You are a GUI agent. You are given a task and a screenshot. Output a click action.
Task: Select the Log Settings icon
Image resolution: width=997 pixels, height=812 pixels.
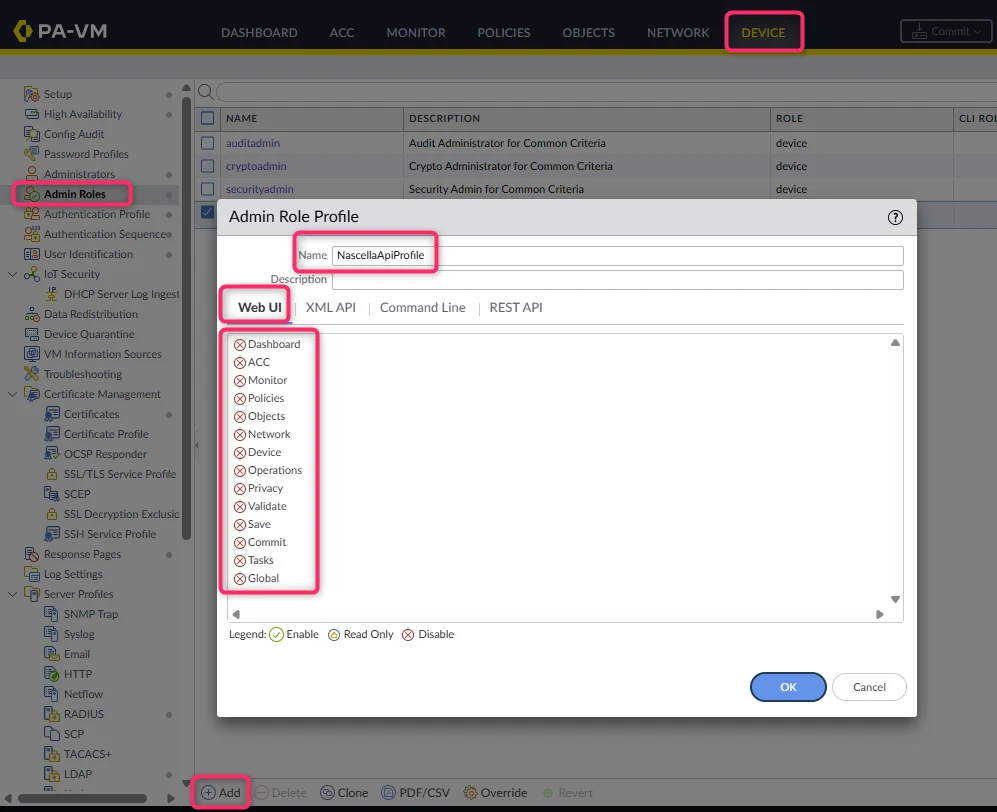pyautogui.click(x=31, y=574)
